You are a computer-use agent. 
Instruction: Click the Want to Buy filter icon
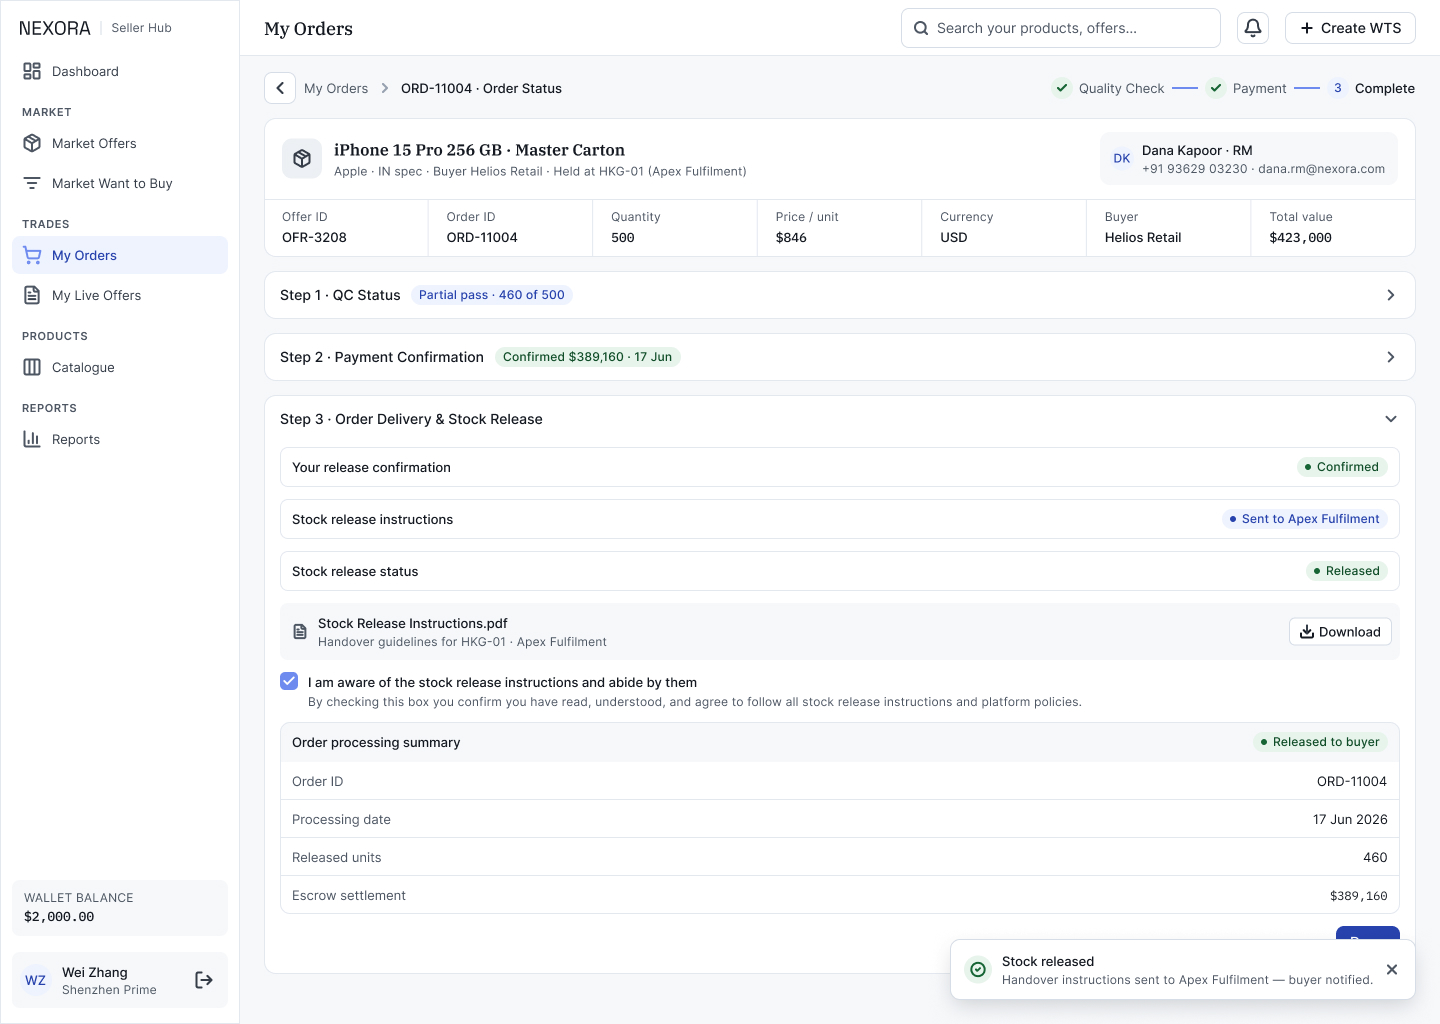tap(32, 183)
